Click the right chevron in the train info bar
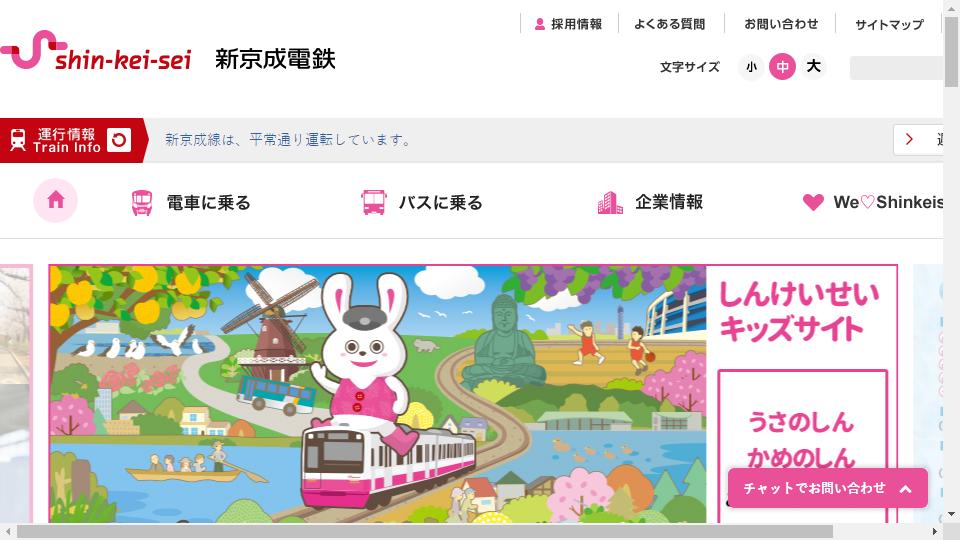The width and height of the screenshot is (960, 540). click(909, 140)
